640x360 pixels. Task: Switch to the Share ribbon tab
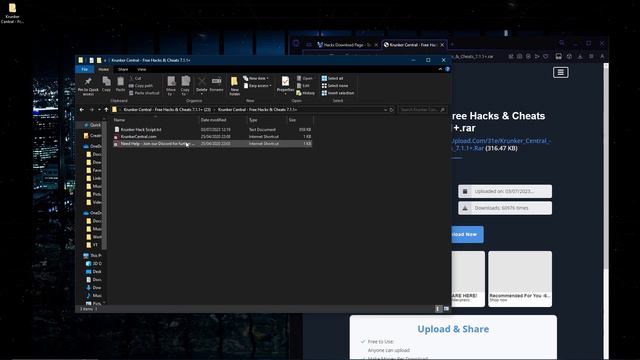tap(123, 69)
